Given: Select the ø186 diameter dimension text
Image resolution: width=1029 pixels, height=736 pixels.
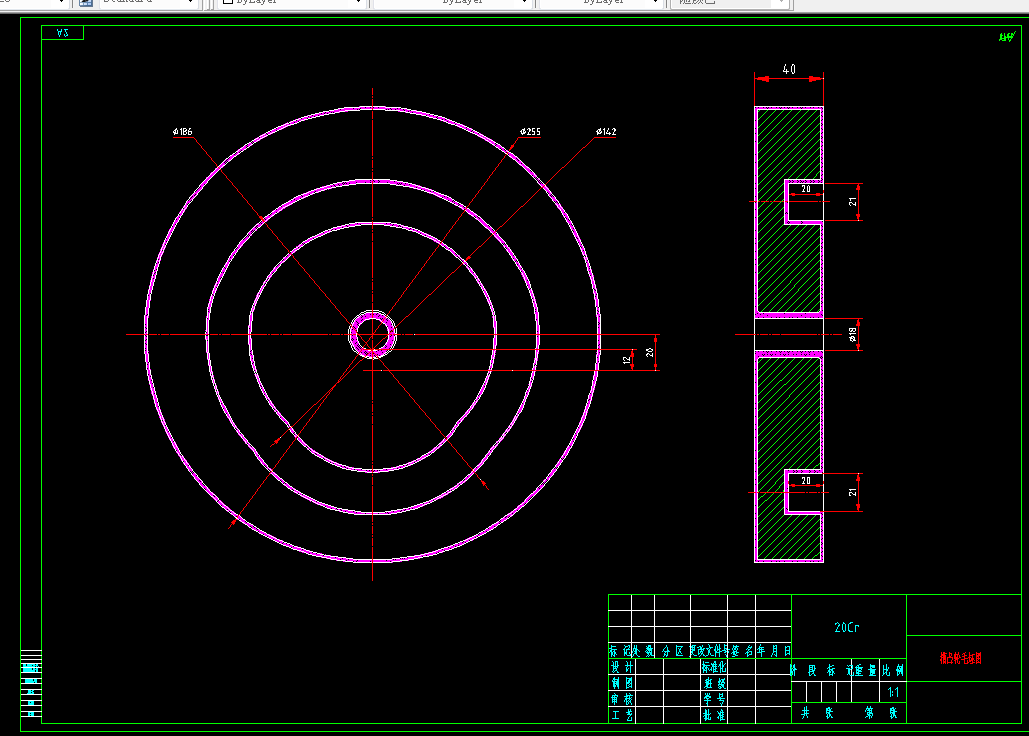Looking at the screenshot, I should pos(182,132).
